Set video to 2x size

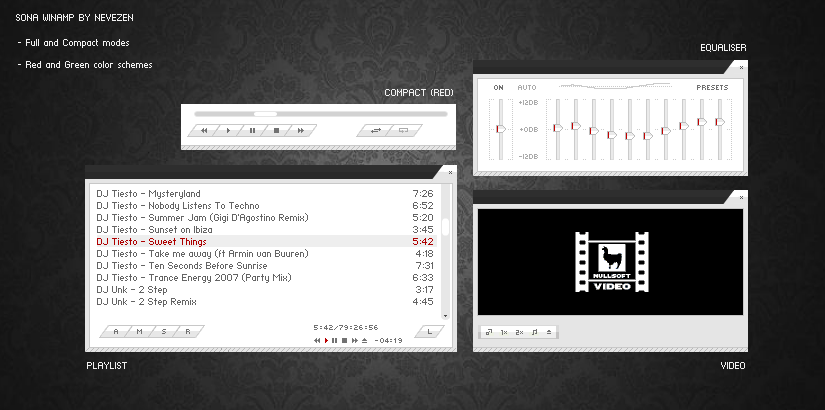[519, 332]
